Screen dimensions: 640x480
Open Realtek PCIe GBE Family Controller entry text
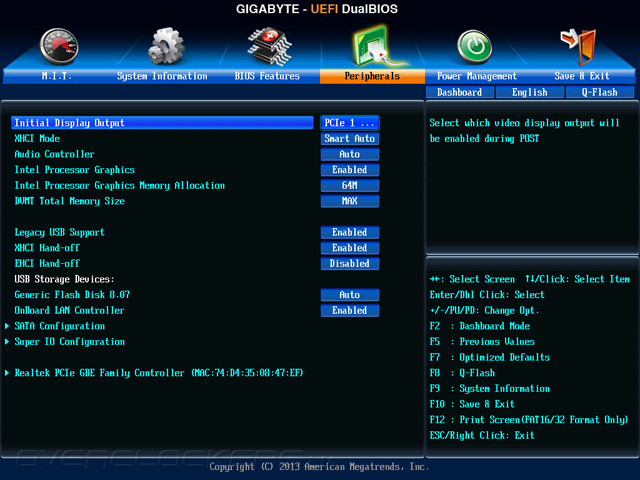pyautogui.click(x=159, y=373)
